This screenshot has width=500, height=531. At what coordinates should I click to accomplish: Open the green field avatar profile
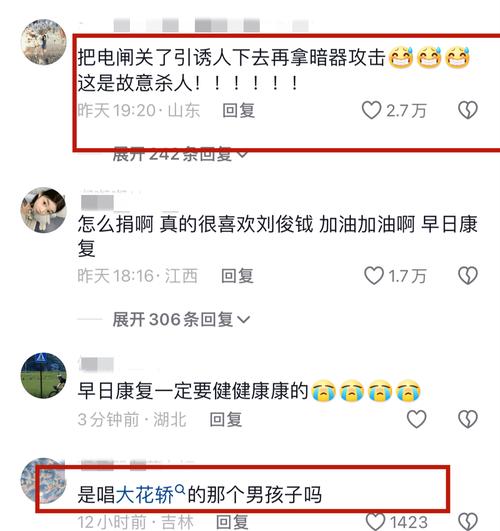(x=43, y=375)
